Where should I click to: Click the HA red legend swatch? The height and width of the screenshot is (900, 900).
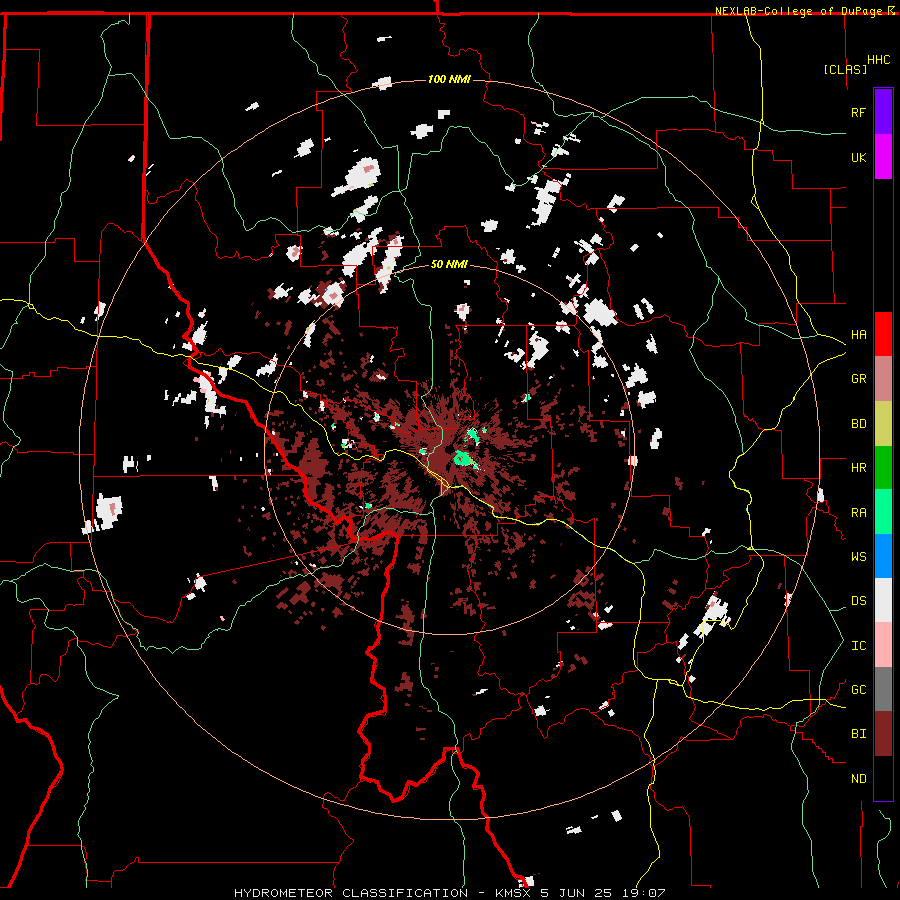point(883,334)
